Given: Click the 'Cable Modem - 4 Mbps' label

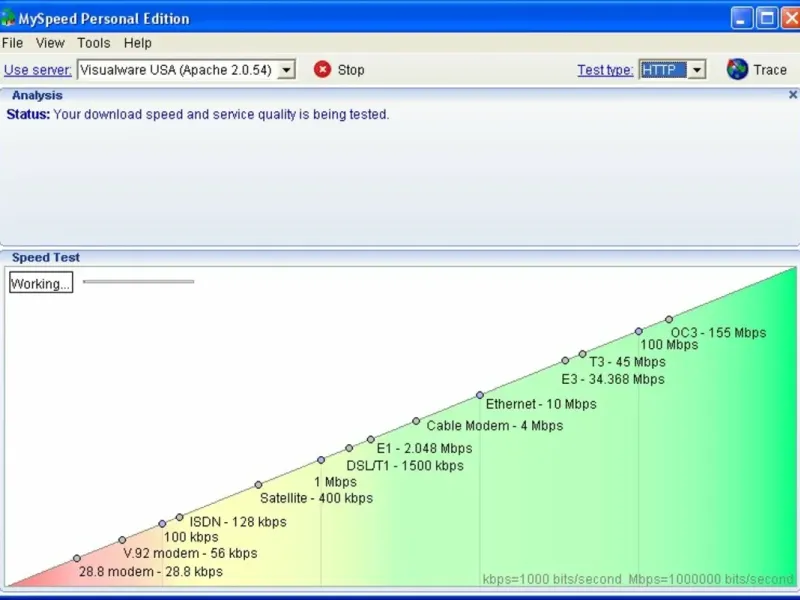Looking at the screenshot, I should click(x=495, y=426).
